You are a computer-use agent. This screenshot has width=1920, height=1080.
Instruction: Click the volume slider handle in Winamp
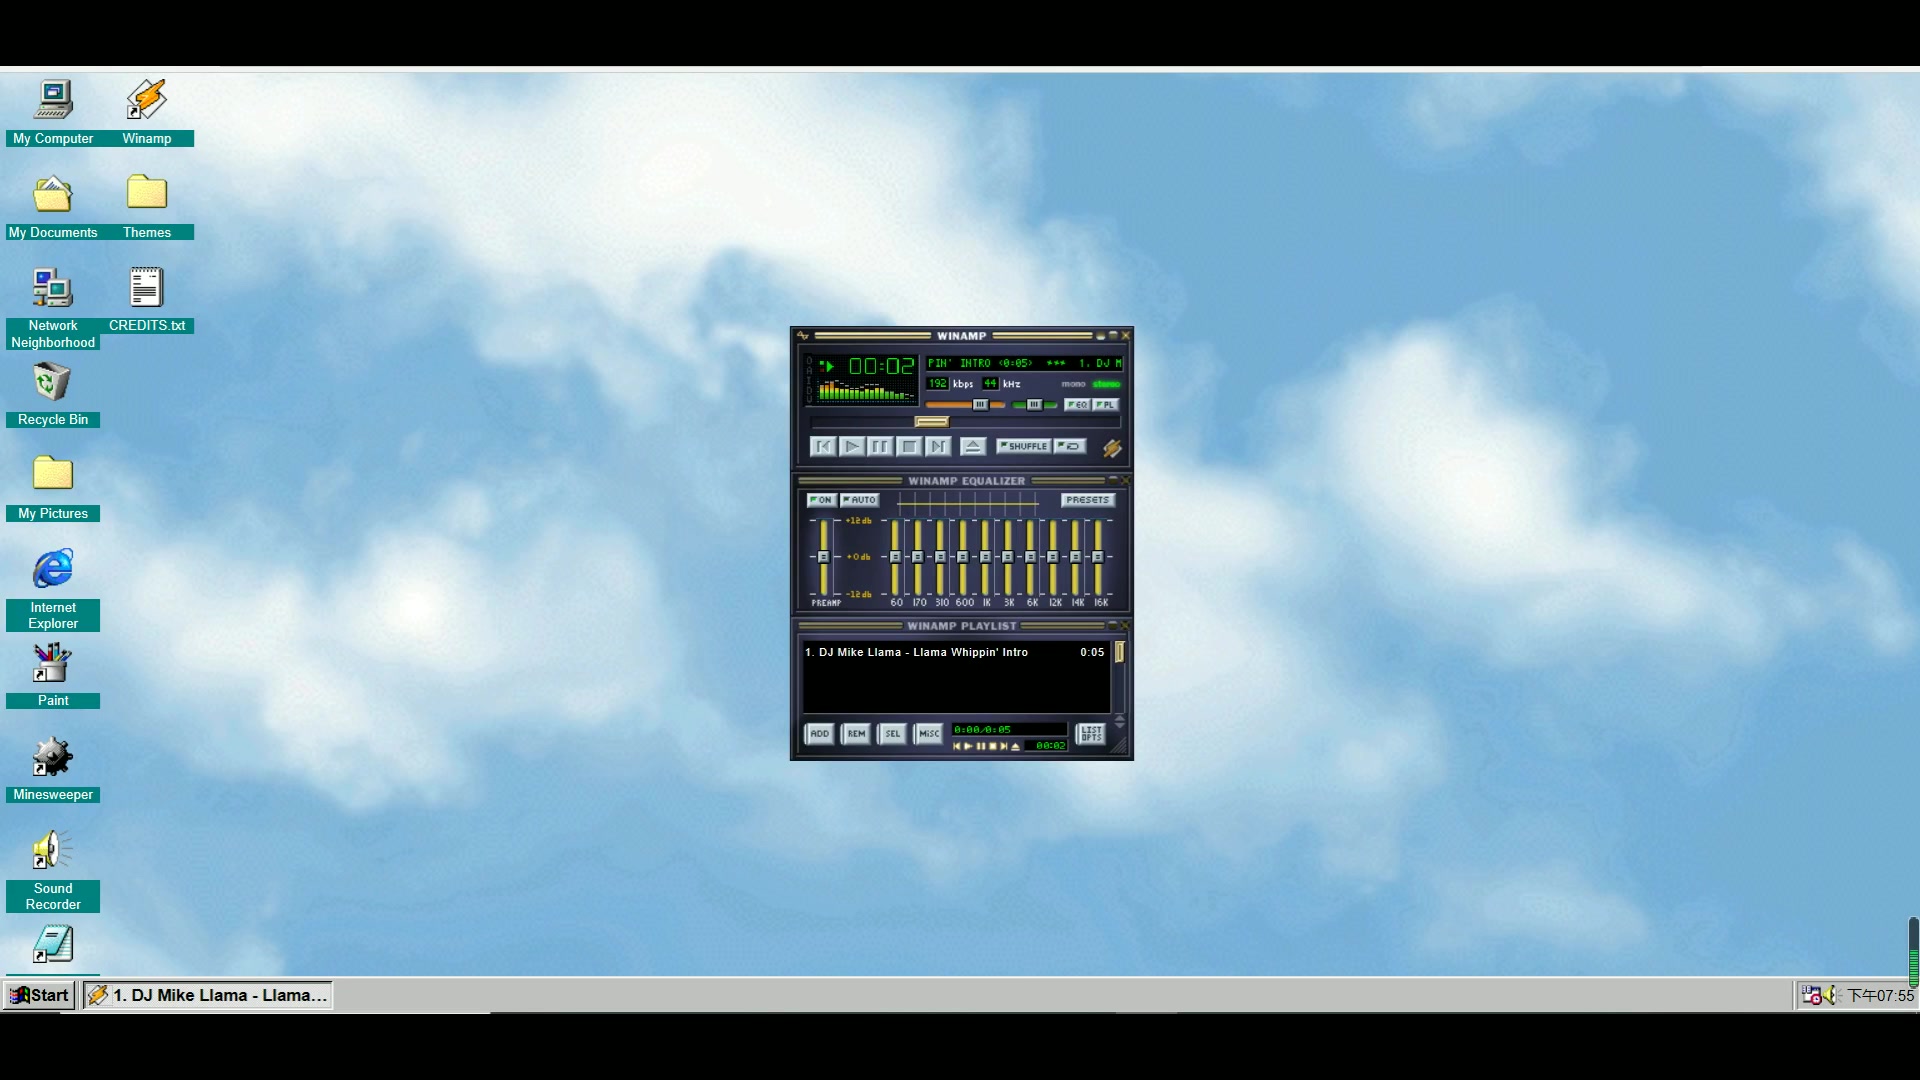[981, 405]
